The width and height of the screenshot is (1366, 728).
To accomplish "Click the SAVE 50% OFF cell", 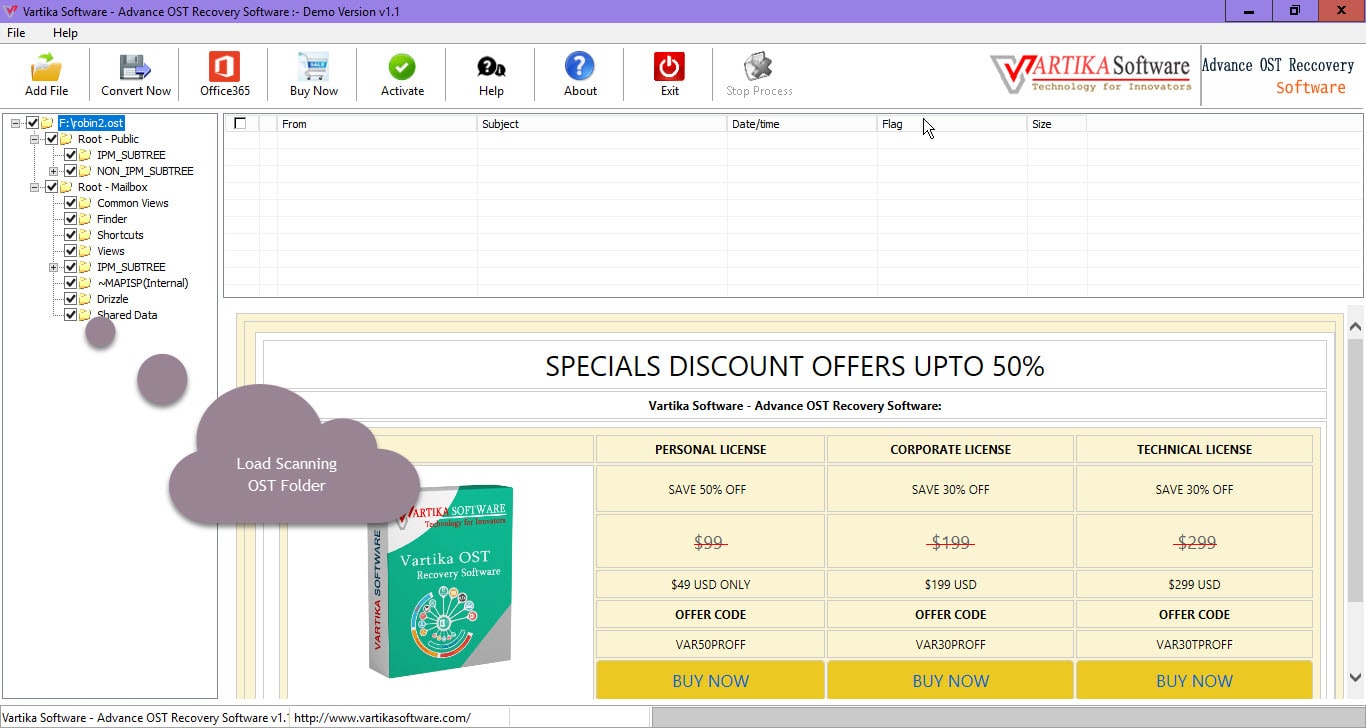I will tap(710, 490).
